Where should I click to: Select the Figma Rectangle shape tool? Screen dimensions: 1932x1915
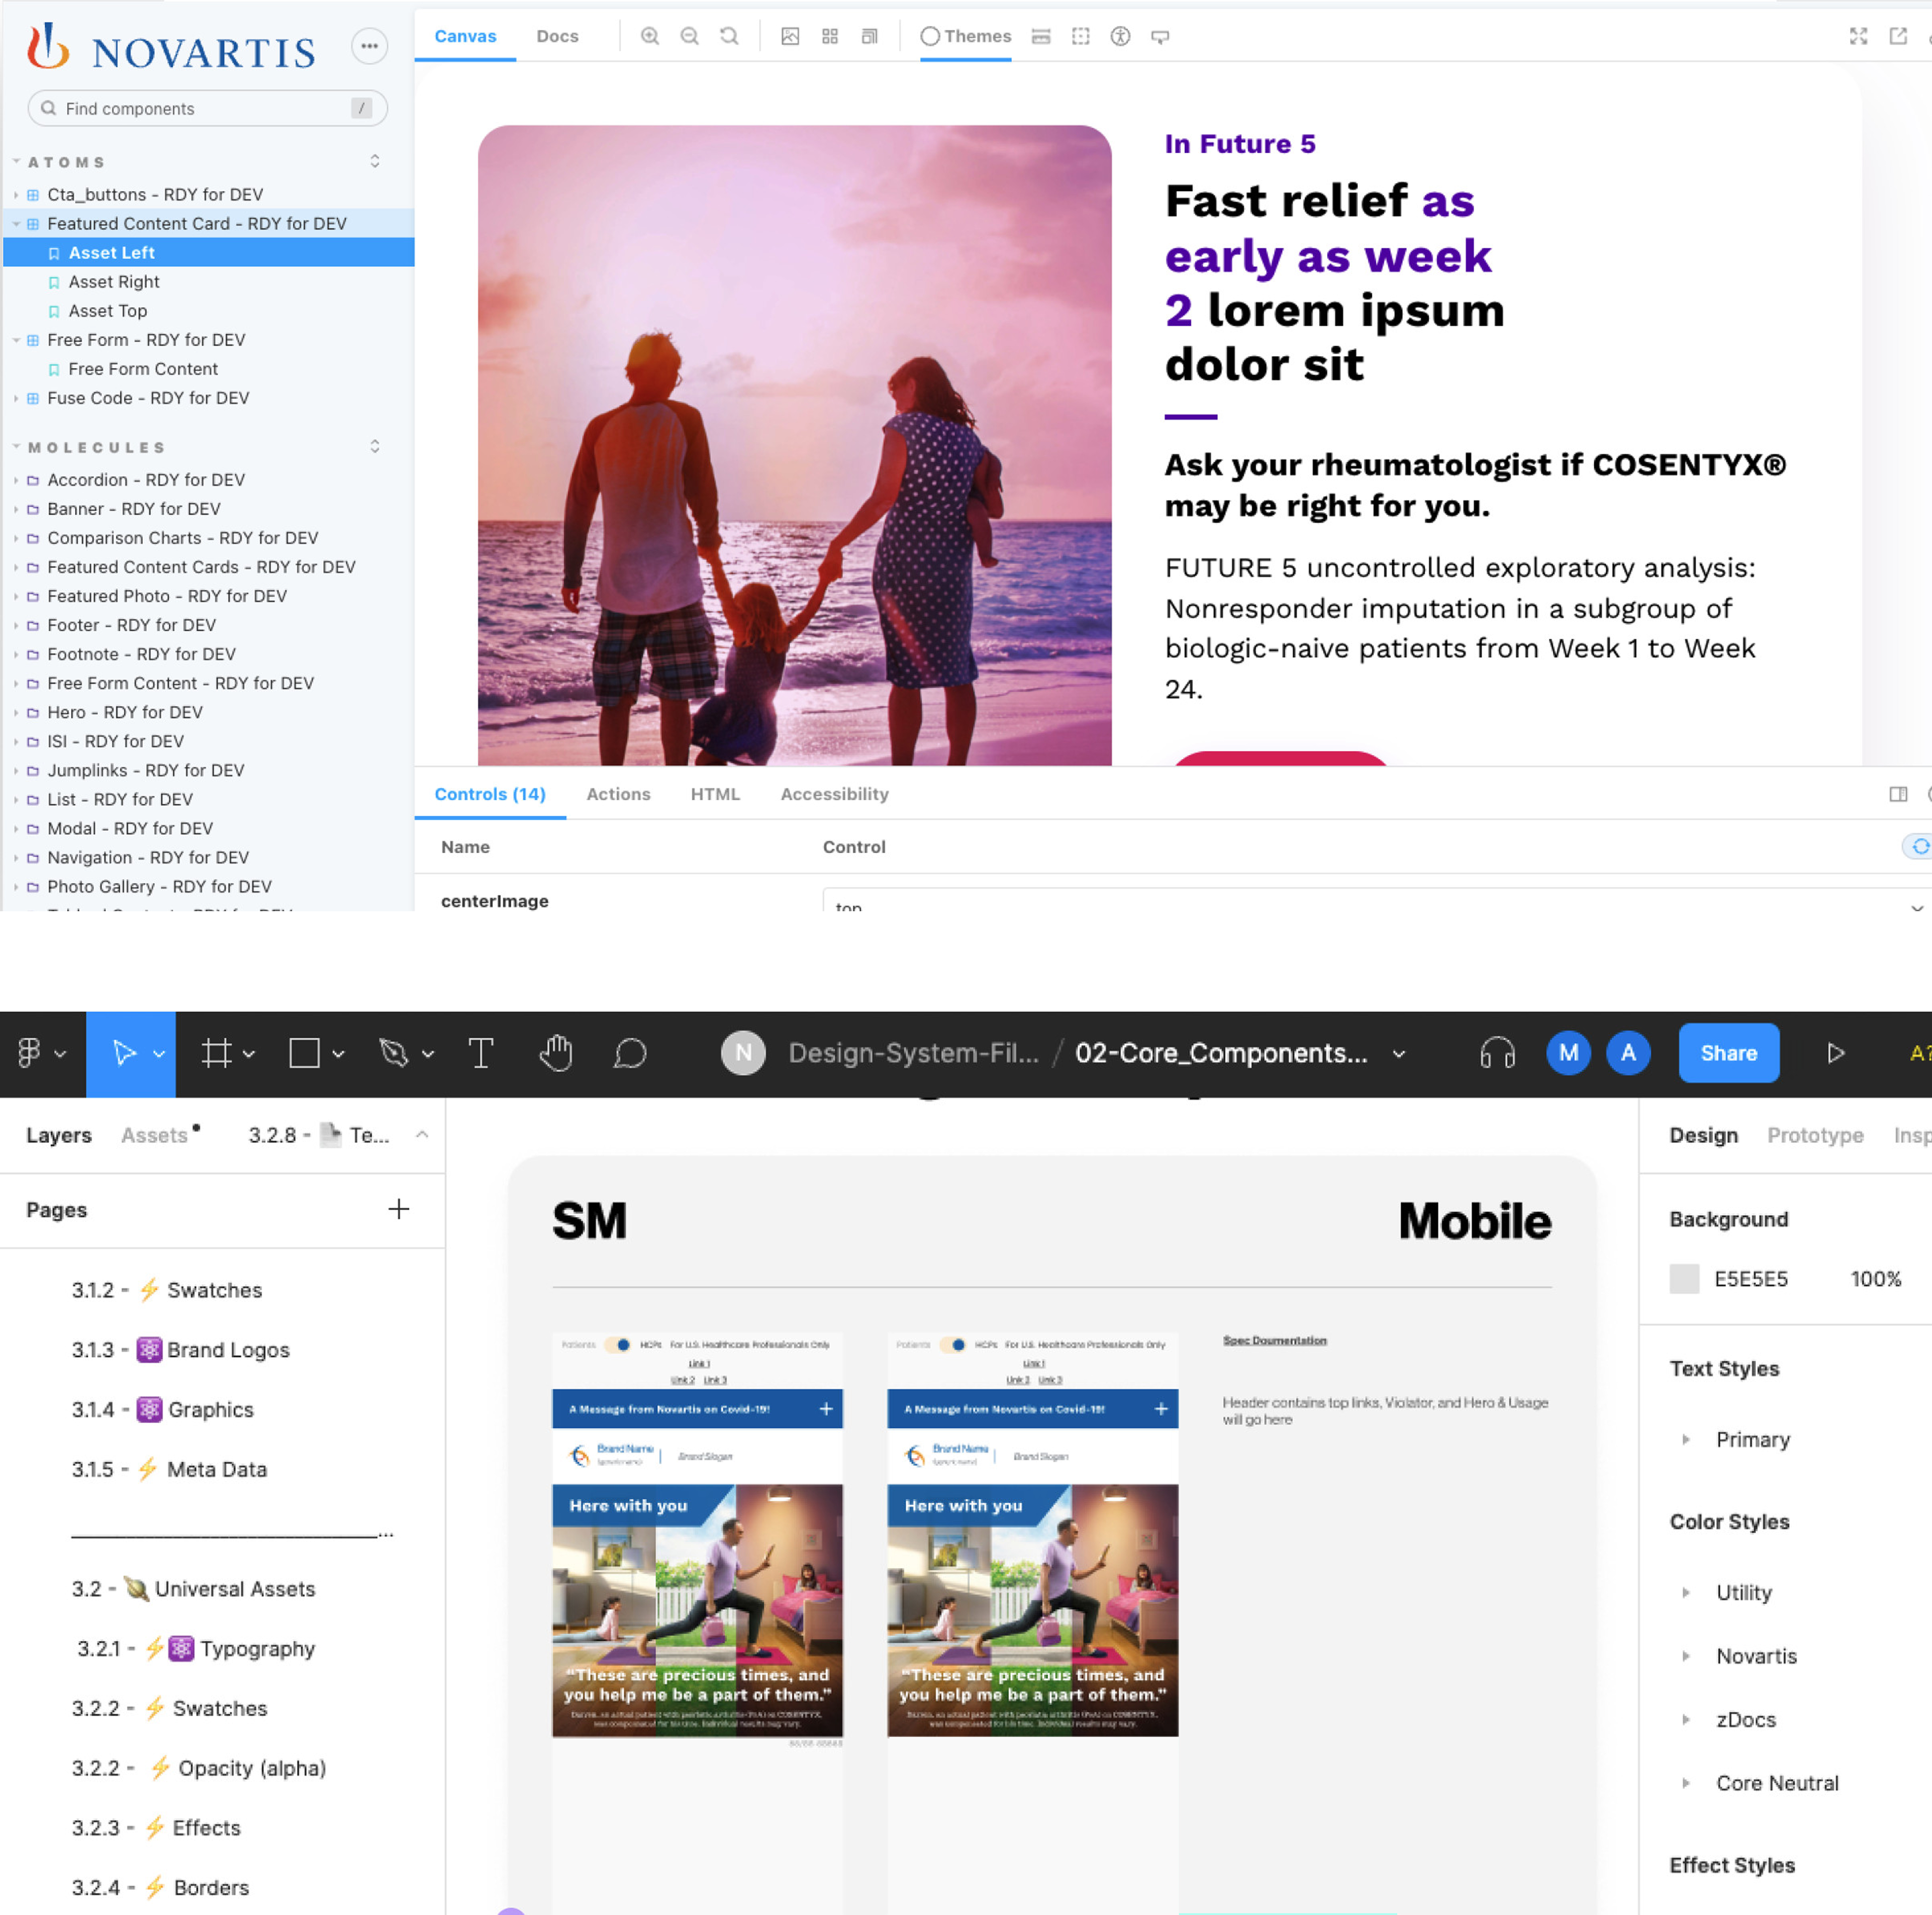click(304, 1053)
